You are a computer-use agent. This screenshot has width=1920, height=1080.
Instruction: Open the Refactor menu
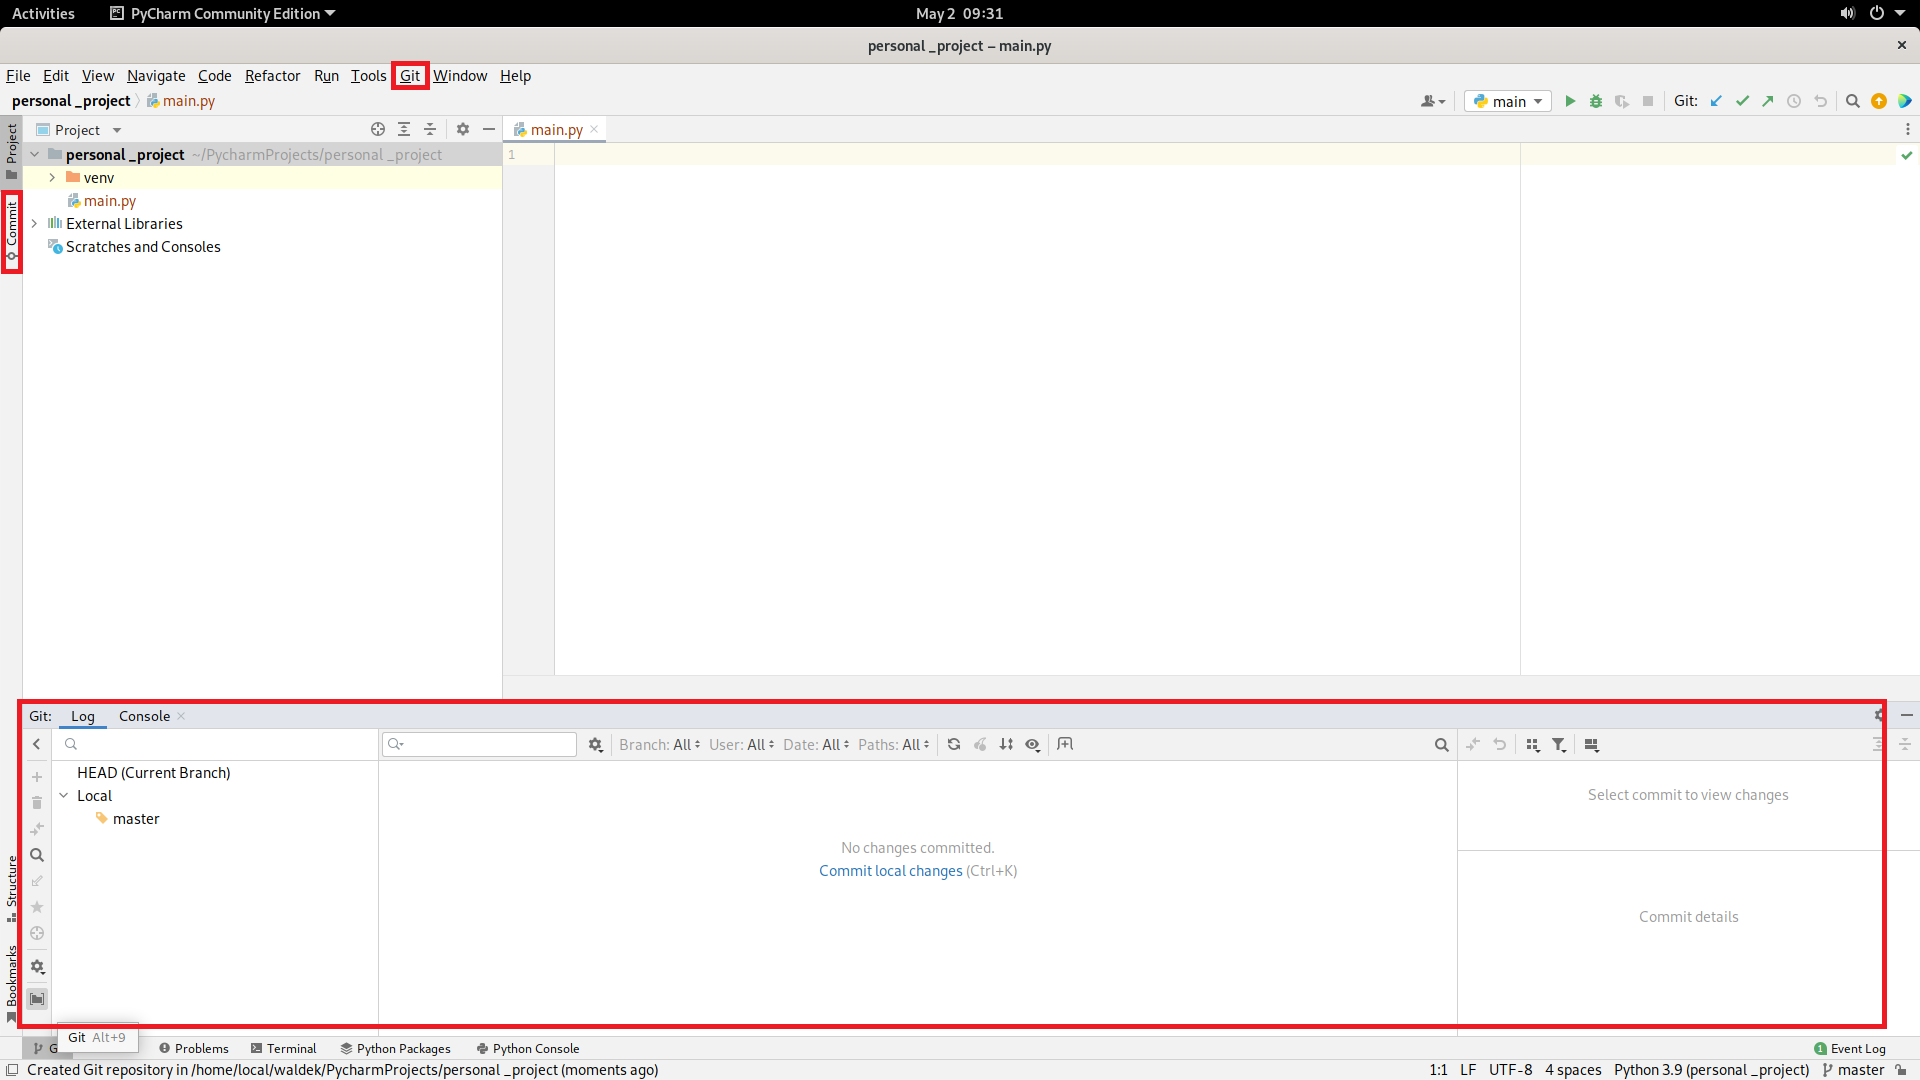pos(272,75)
